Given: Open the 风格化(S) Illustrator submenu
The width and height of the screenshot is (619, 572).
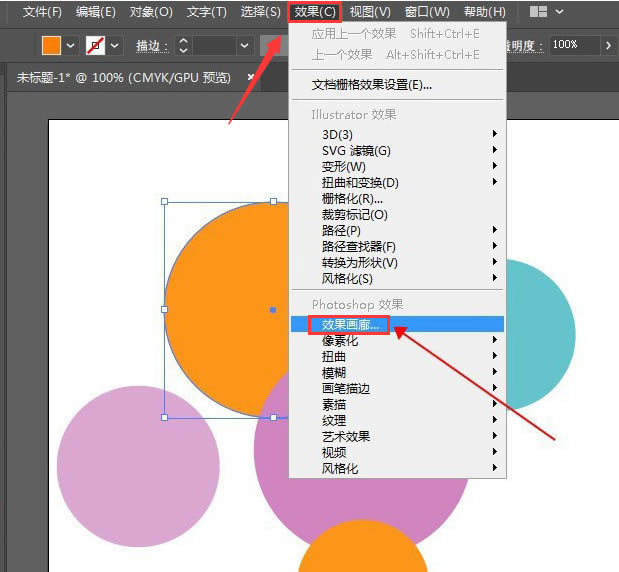Looking at the screenshot, I should point(398,279).
